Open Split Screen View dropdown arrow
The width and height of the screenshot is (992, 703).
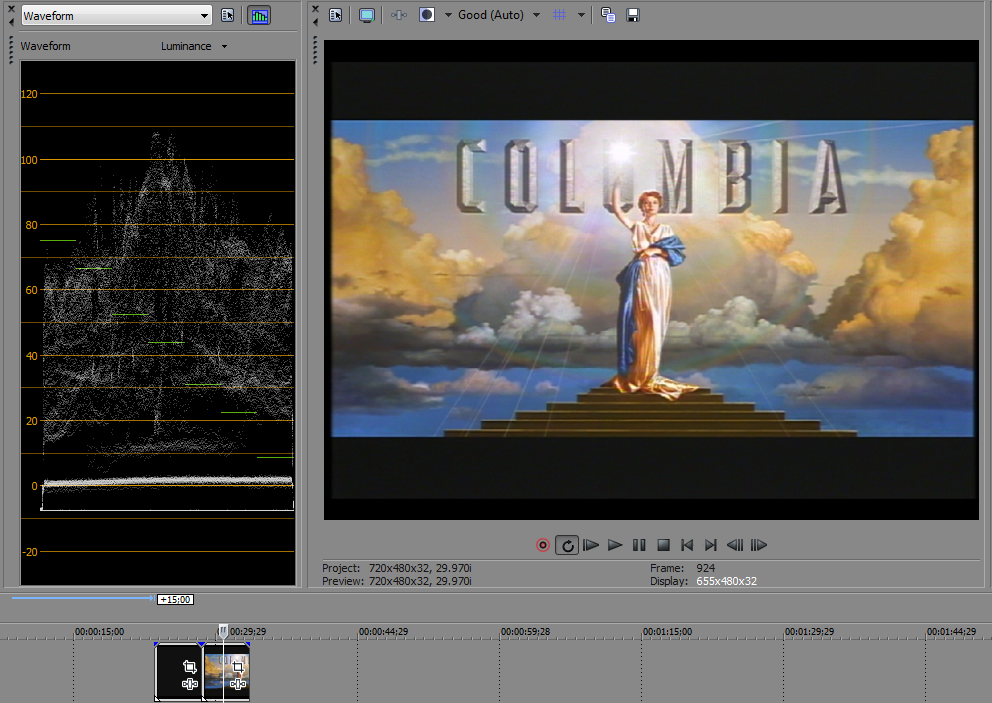[x=448, y=15]
